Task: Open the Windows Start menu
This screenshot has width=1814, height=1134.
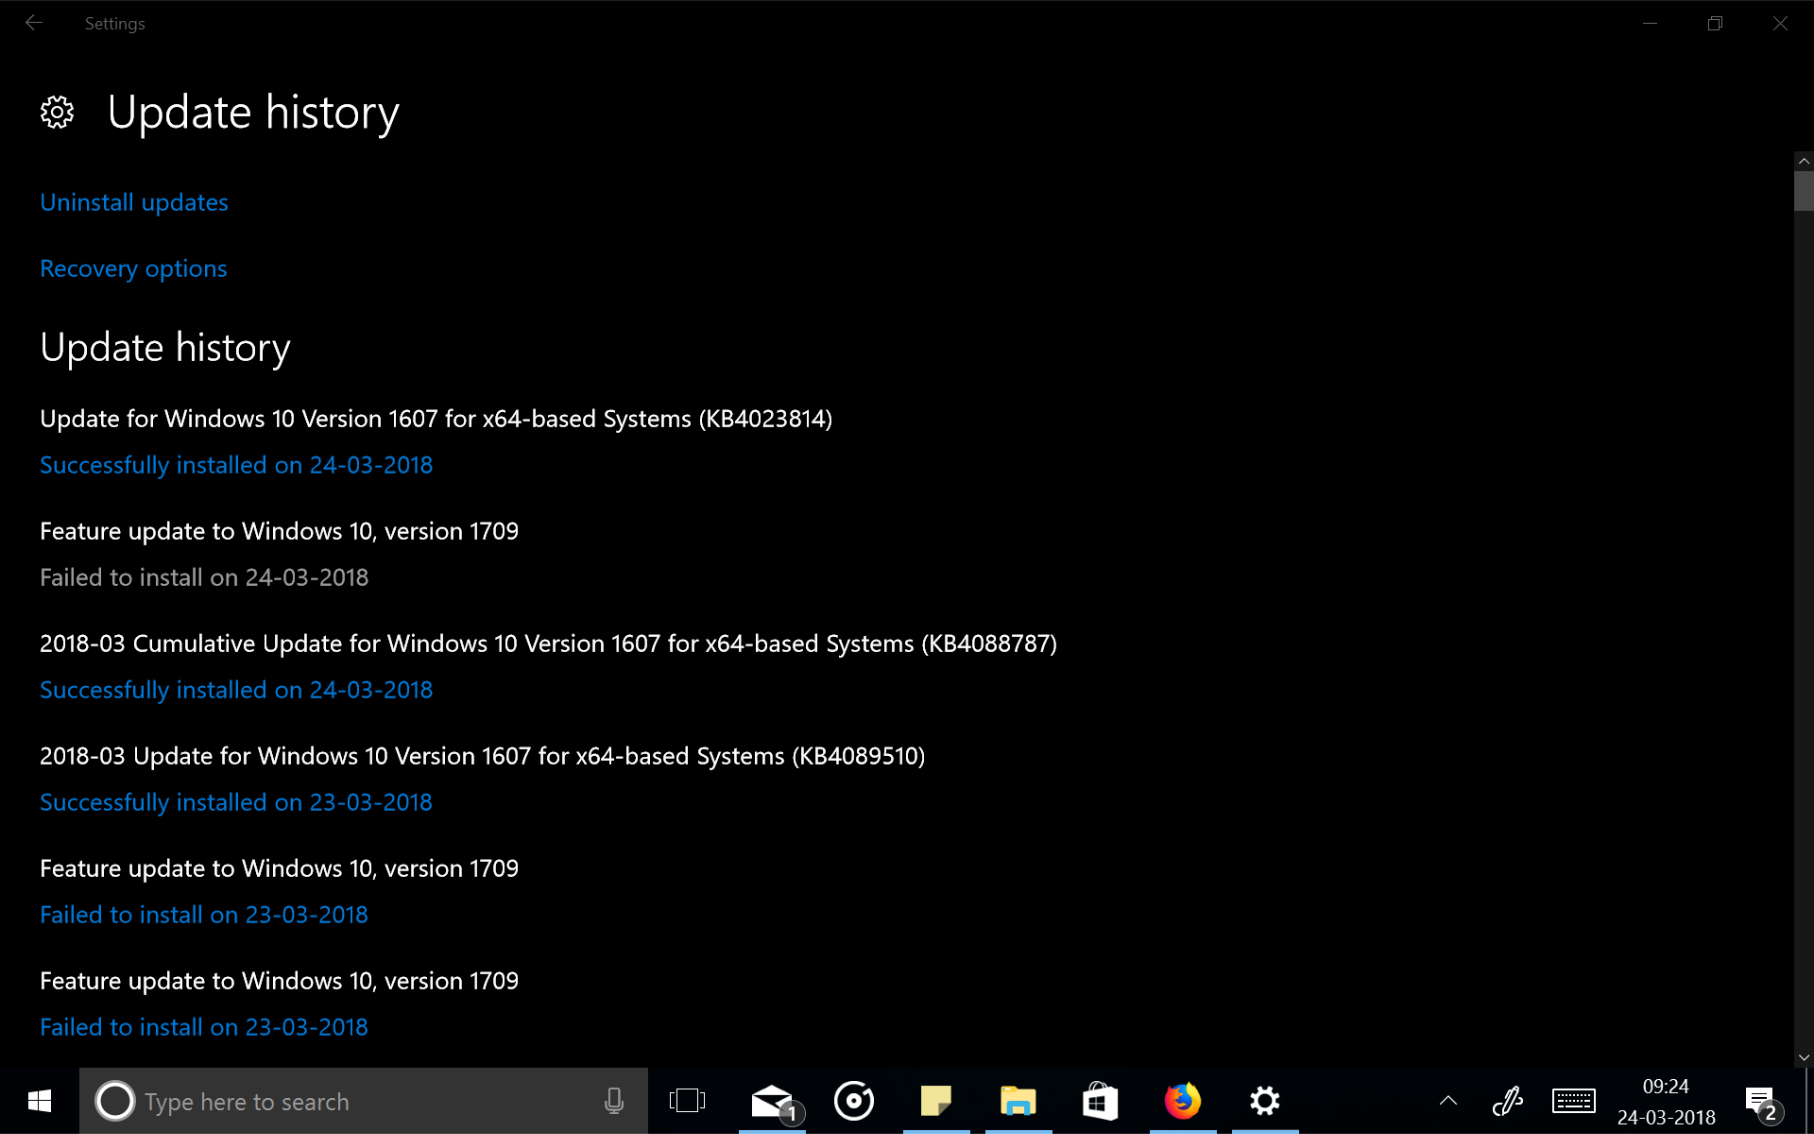Action: pyautogui.click(x=39, y=1101)
